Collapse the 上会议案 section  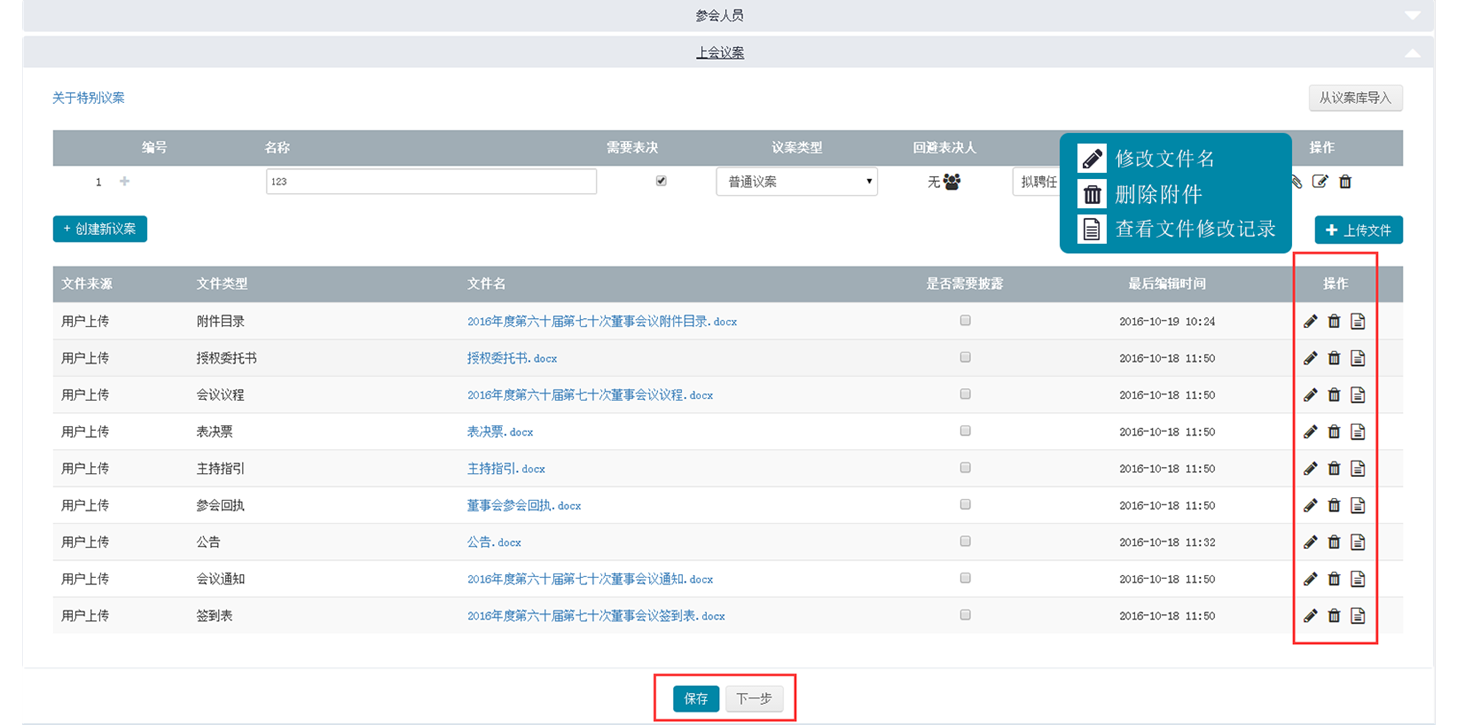[728, 53]
